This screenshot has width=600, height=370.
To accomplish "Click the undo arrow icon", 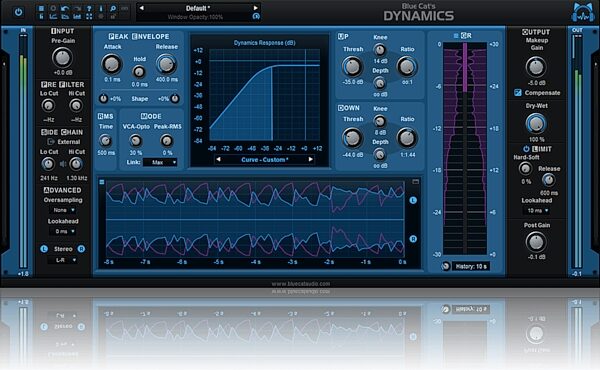I will tap(65, 8).
